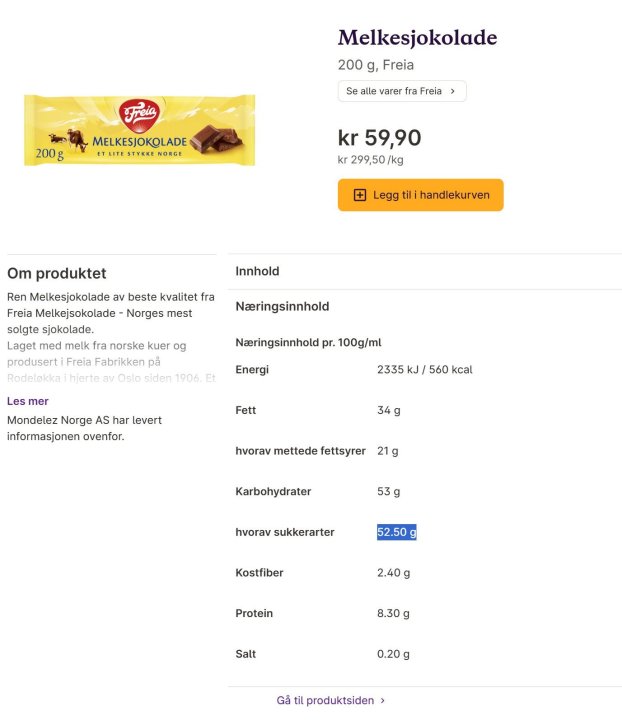The image size is (622, 720).
Task: Click the chevron next to Gå til produktsiden
Action: tap(383, 701)
